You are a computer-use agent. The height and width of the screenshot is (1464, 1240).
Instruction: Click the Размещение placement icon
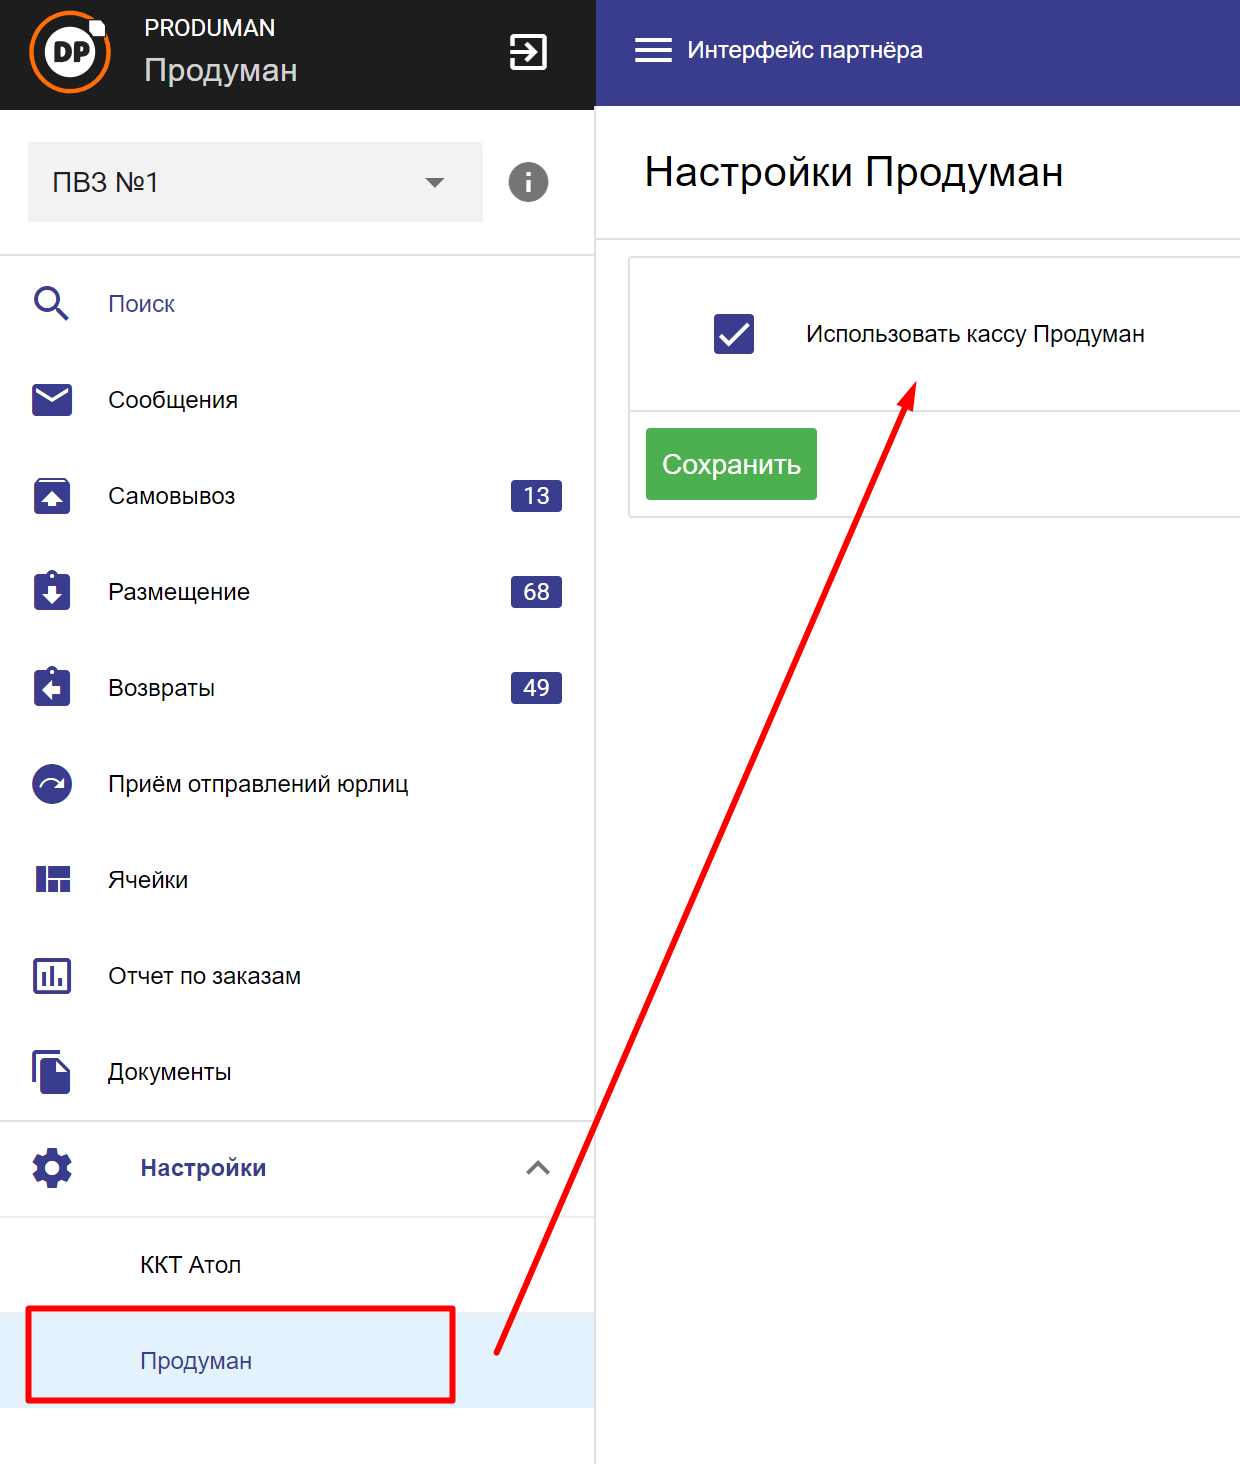[52, 591]
